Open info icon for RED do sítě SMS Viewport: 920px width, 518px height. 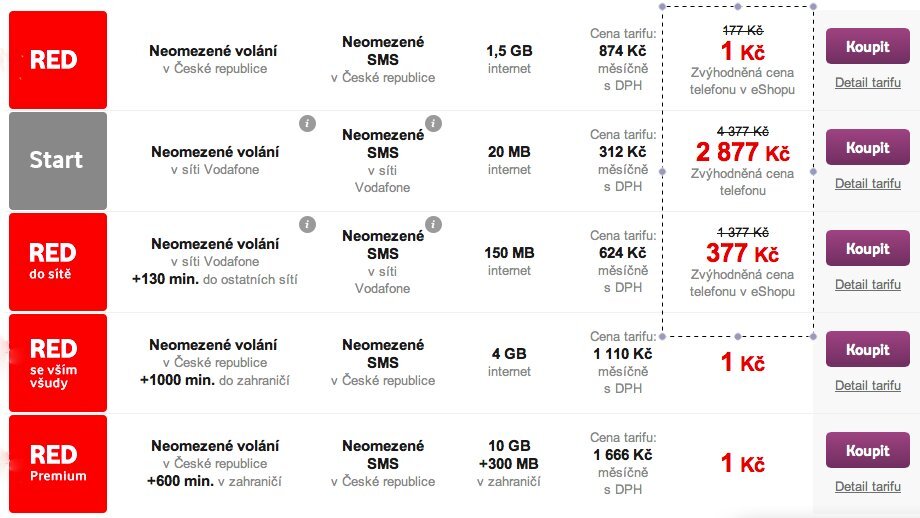pos(433,224)
